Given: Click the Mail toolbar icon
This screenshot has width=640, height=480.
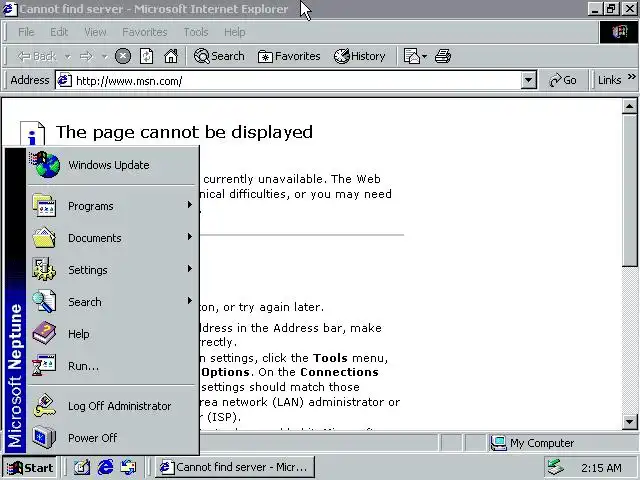Looking at the screenshot, I should (x=411, y=56).
